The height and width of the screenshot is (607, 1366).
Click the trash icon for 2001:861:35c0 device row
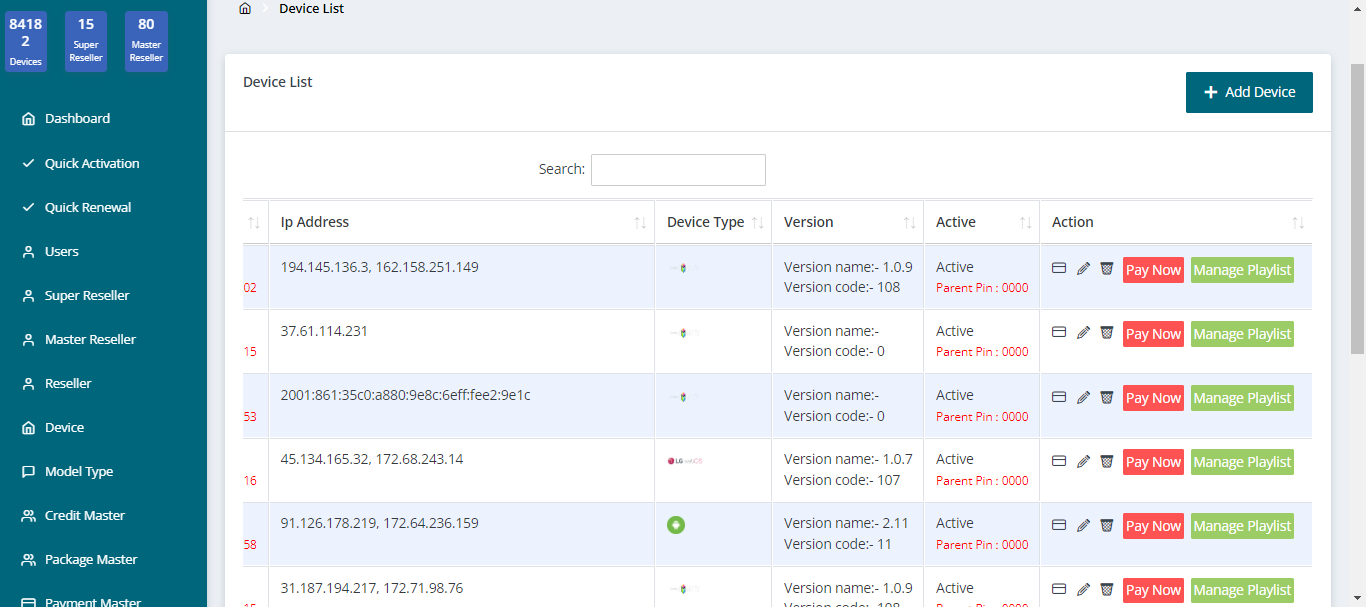coord(1107,397)
